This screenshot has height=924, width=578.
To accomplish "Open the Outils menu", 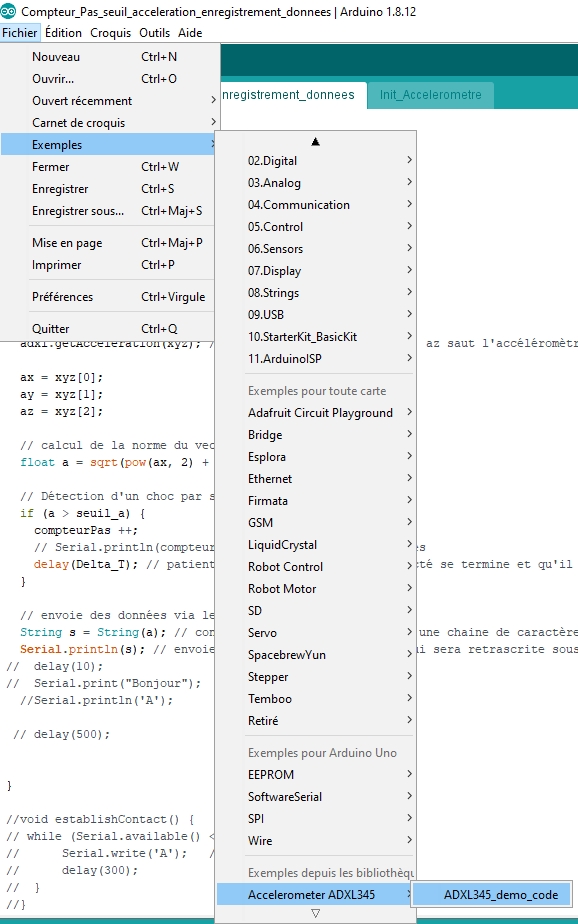I will [x=154, y=33].
